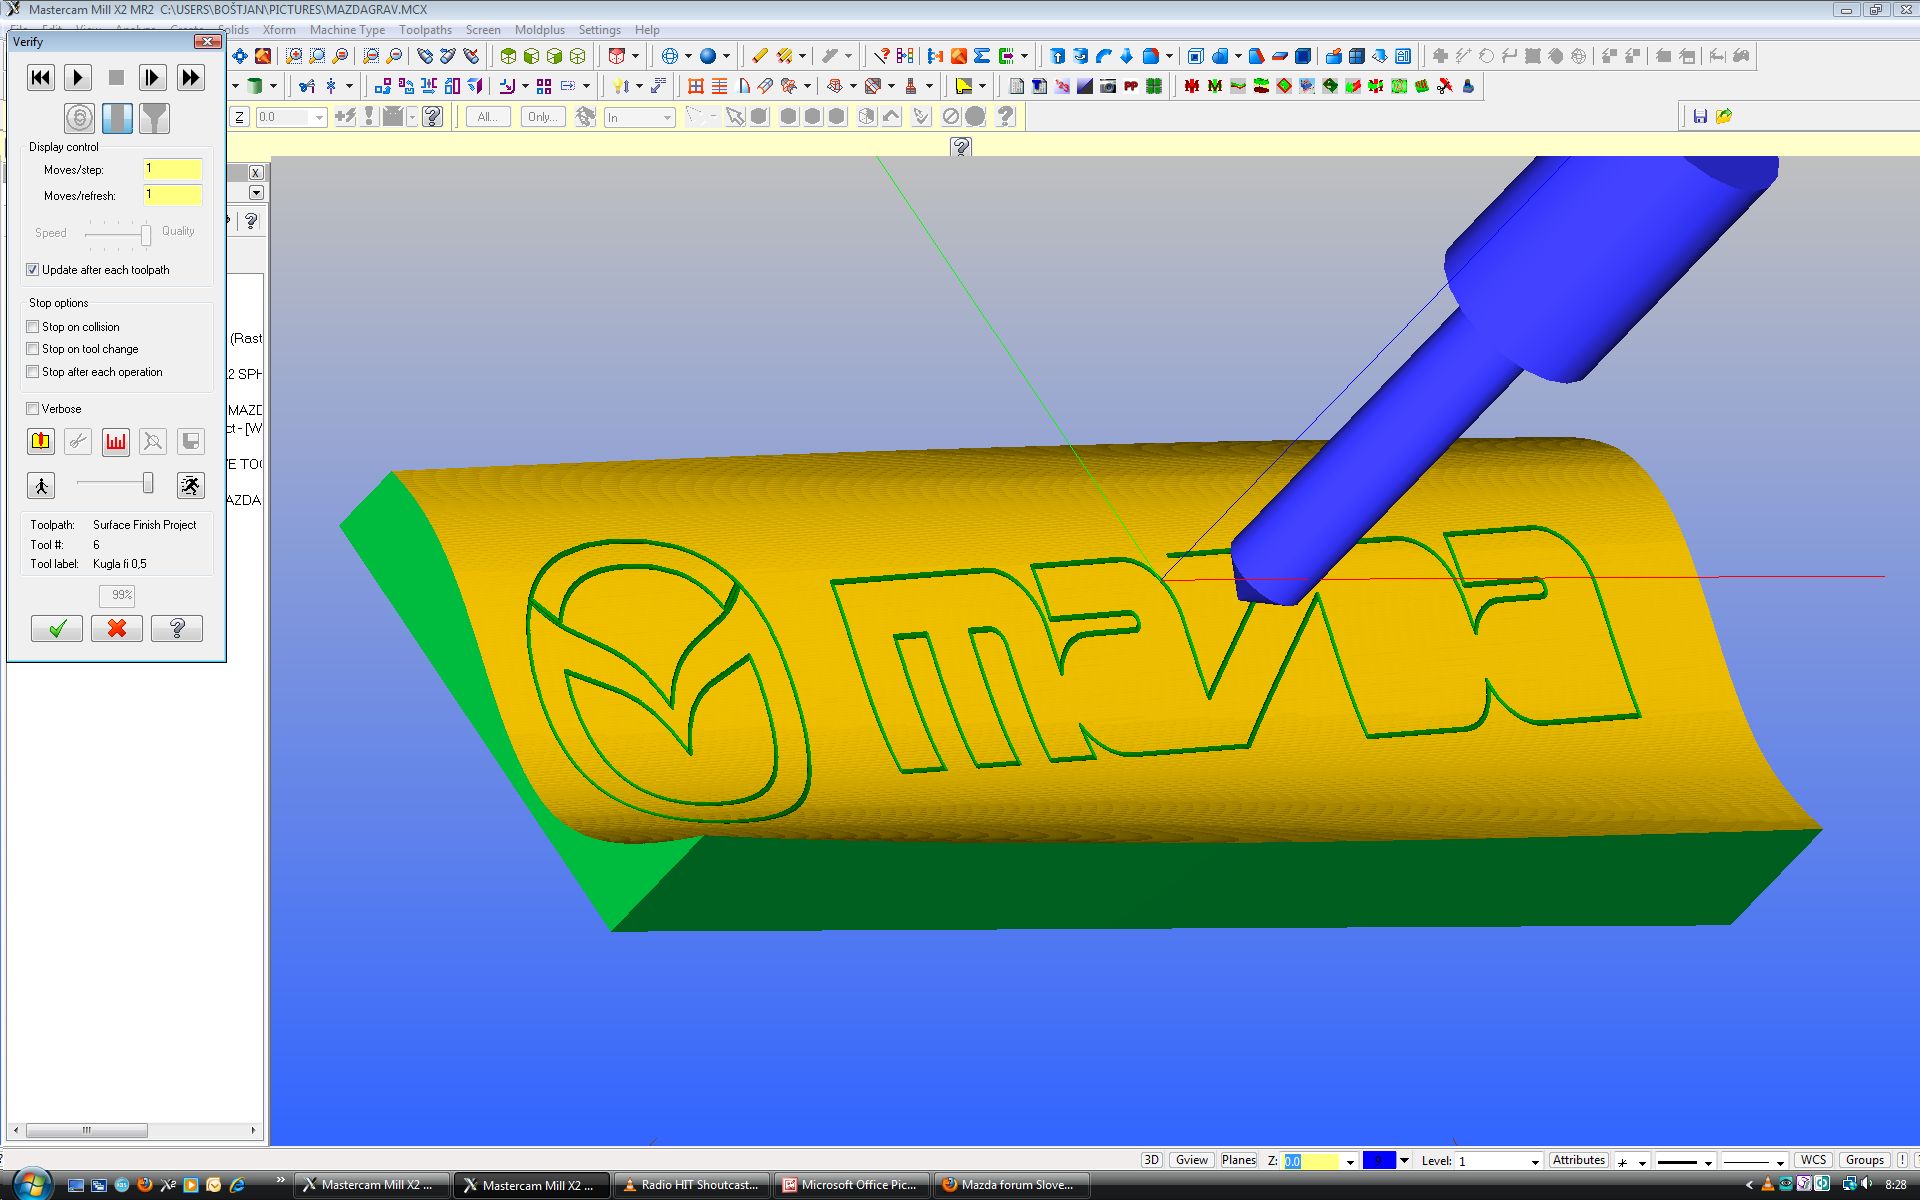1920x1200 pixels.
Task: Open the In selection mode dropdown
Action: pos(667,117)
